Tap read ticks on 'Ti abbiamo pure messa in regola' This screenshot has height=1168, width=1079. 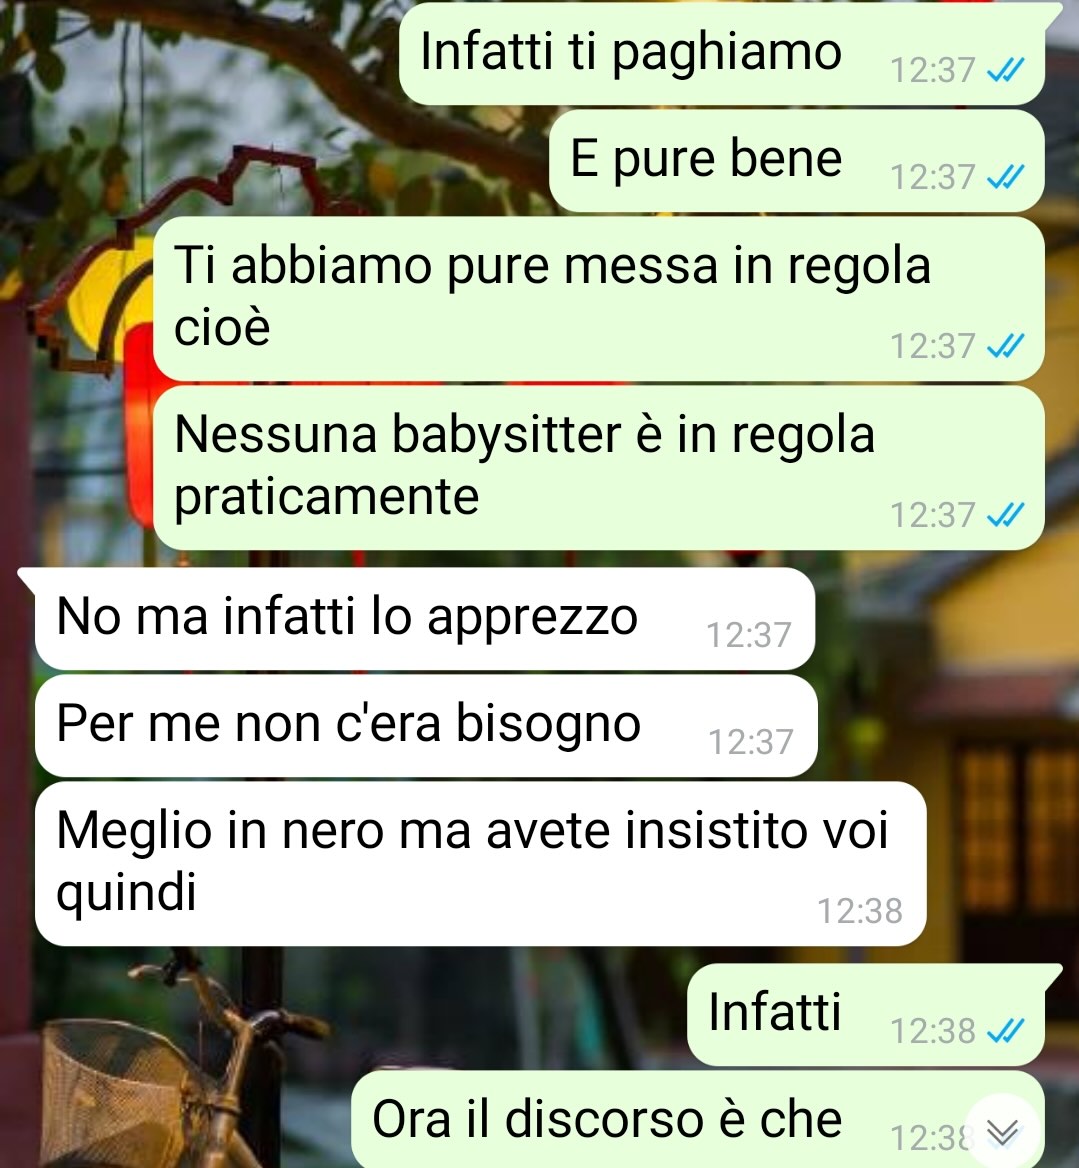click(1005, 346)
